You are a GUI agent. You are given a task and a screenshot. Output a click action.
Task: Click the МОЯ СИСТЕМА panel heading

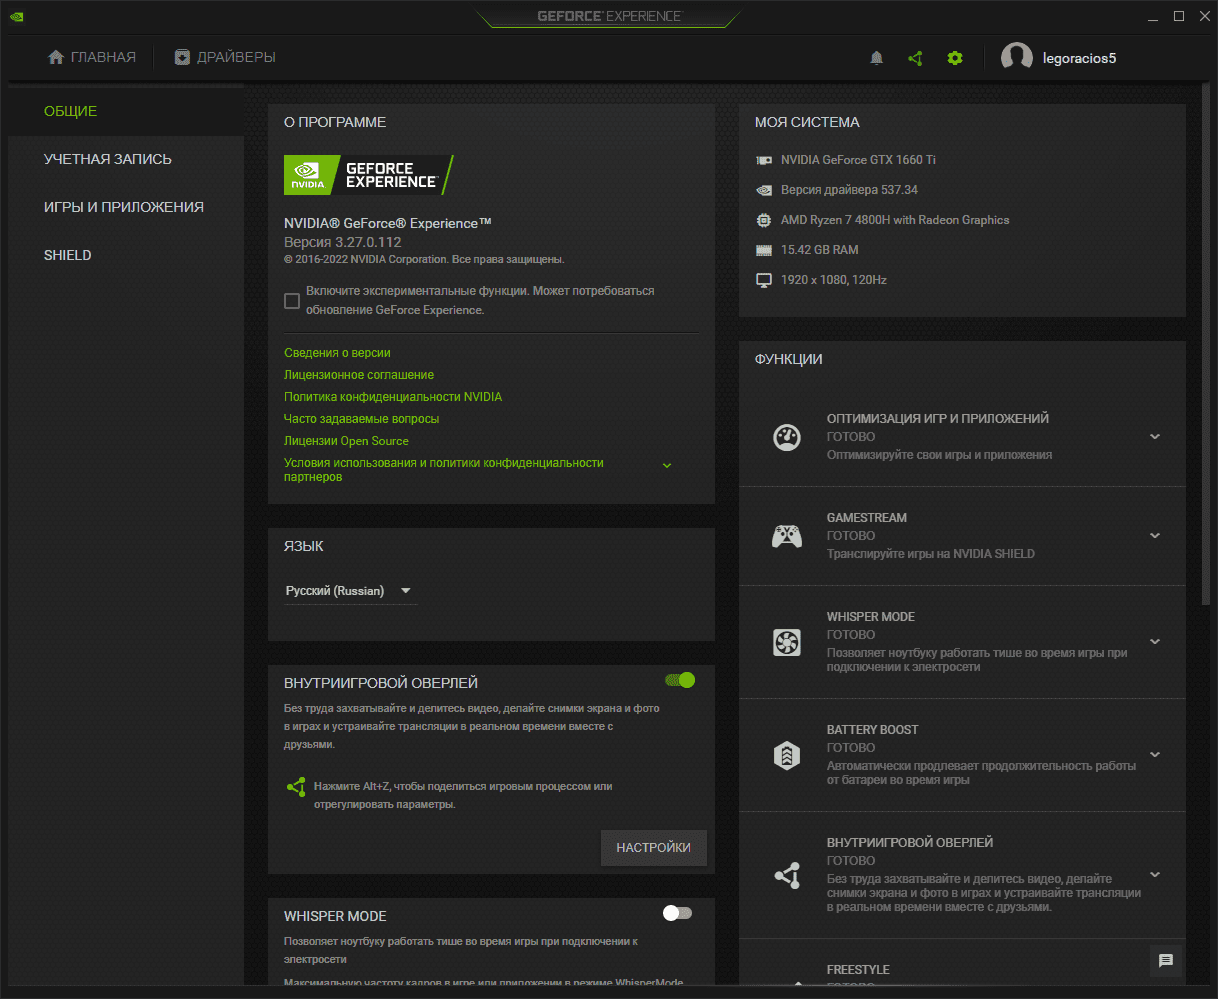tap(807, 122)
